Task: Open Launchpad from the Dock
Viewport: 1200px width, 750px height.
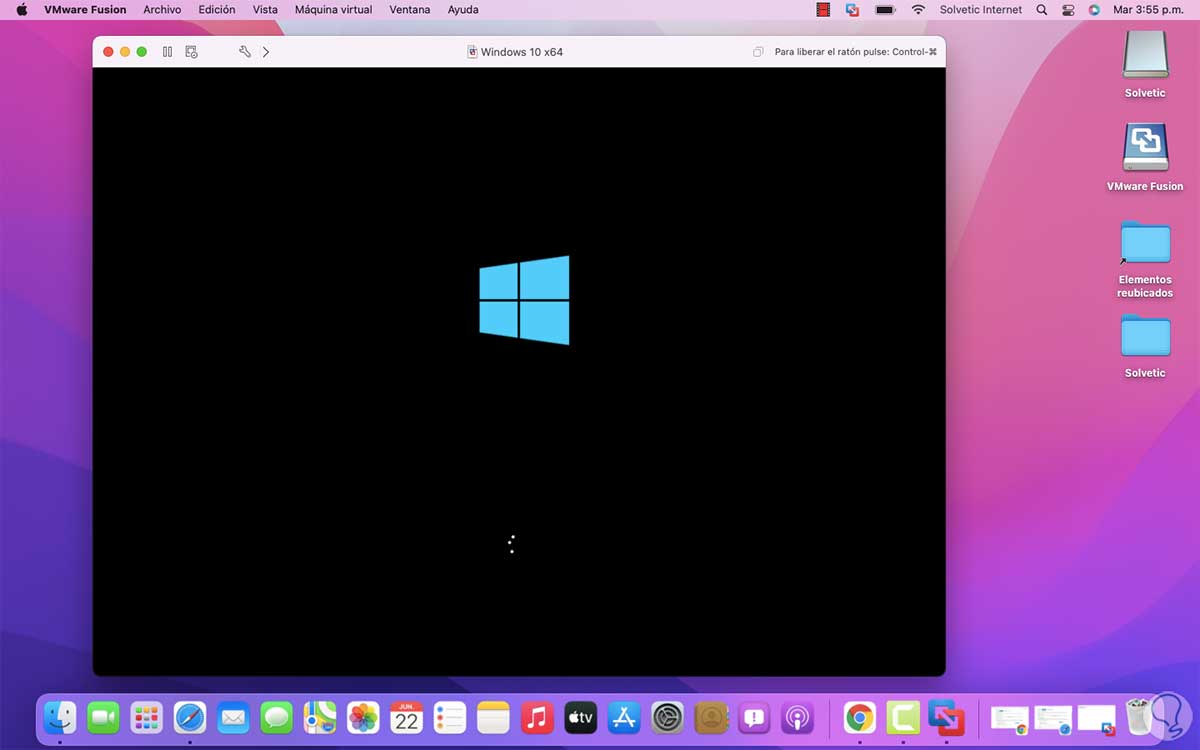Action: (x=147, y=717)
